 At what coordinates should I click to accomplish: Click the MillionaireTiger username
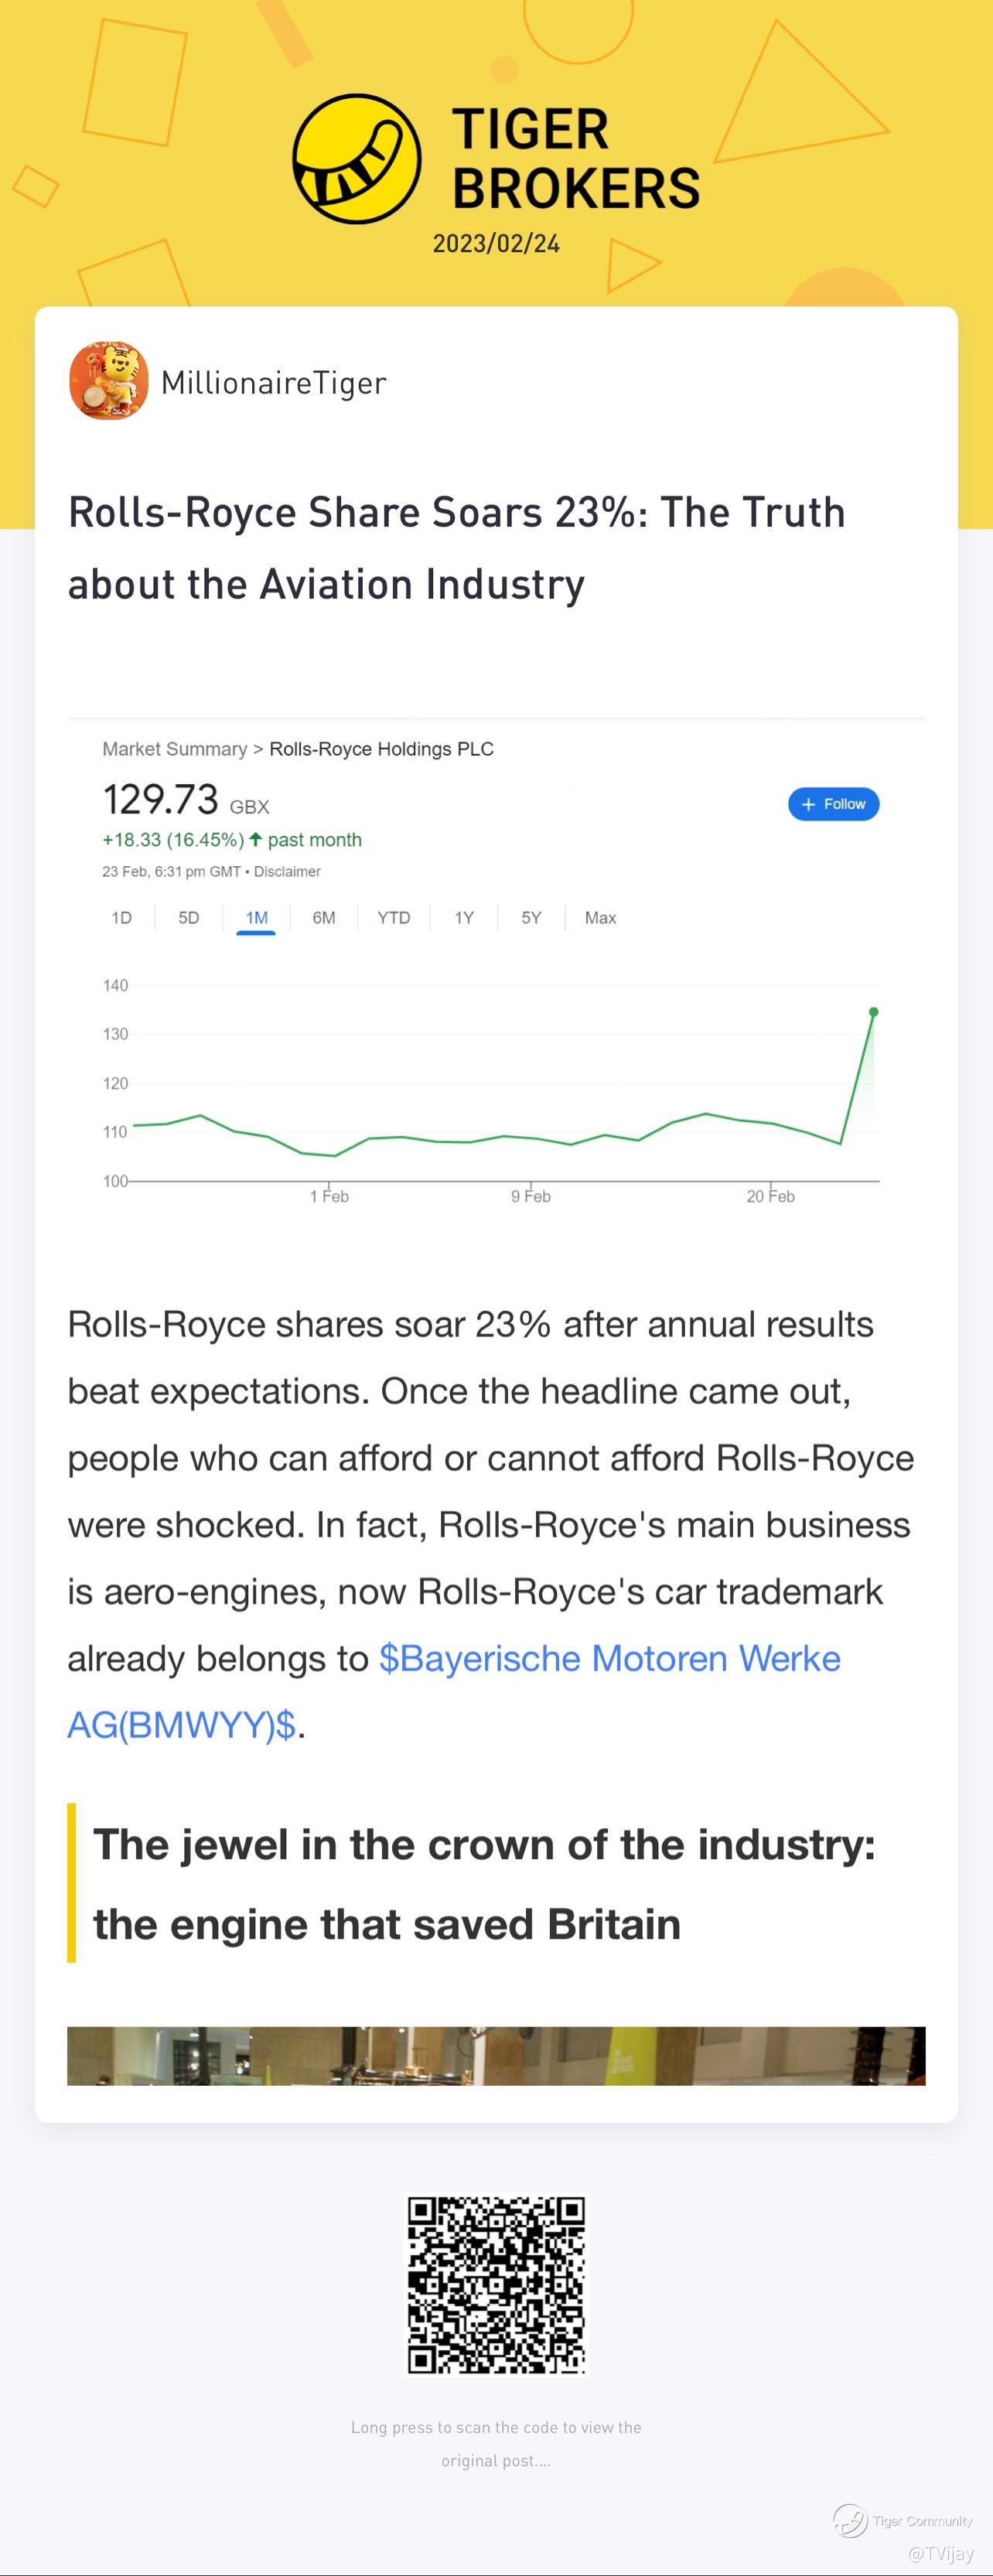[x=274, y=383]
